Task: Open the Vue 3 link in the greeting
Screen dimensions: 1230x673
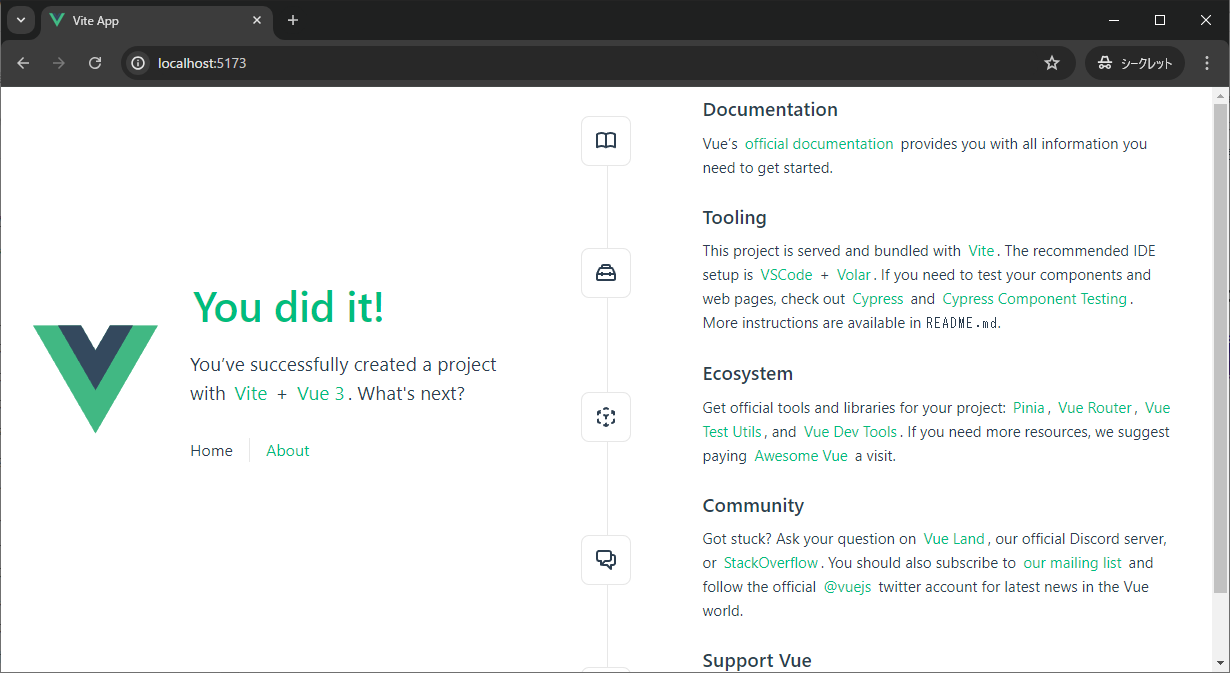Action: (x=321, y=394)
